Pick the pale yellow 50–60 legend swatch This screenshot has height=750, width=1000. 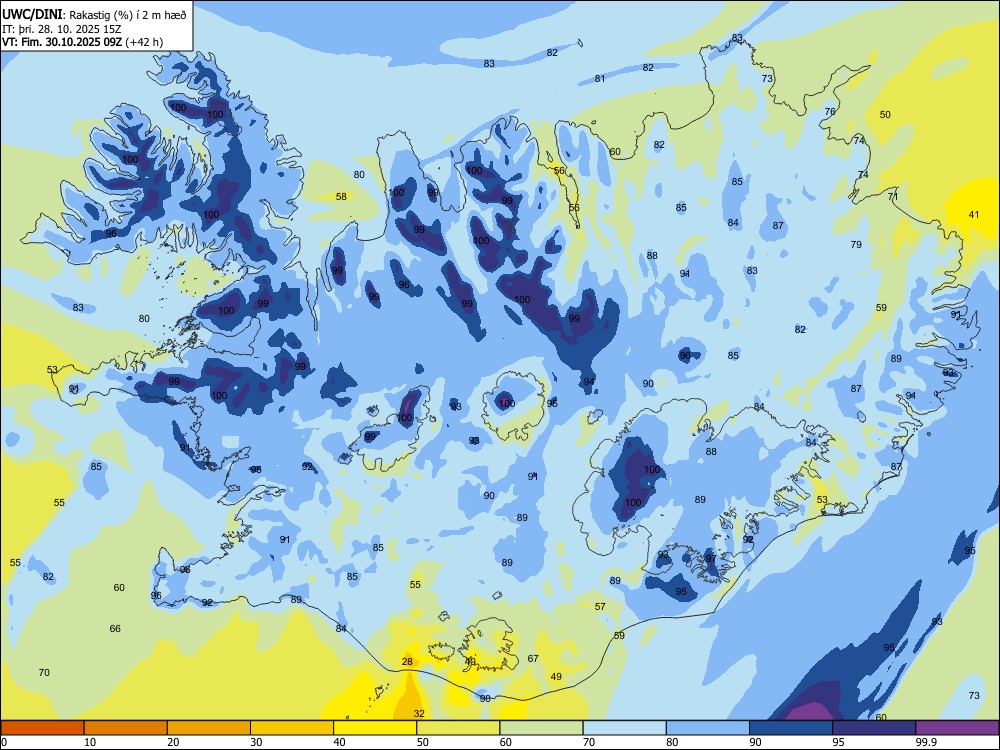click(458, 728)
